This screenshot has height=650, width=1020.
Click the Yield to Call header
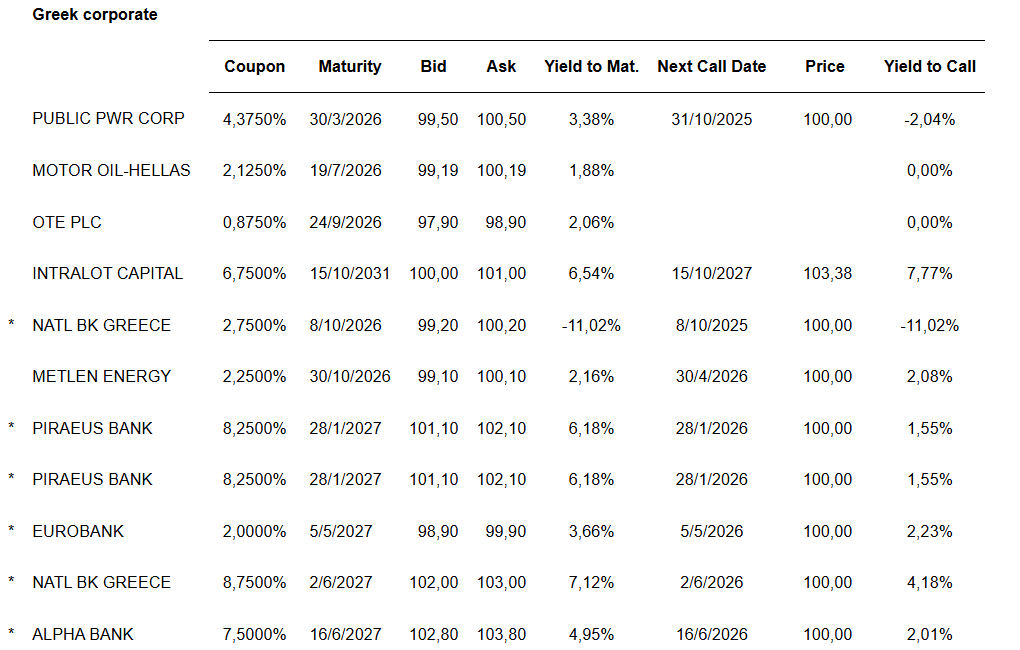pos(929,67)
